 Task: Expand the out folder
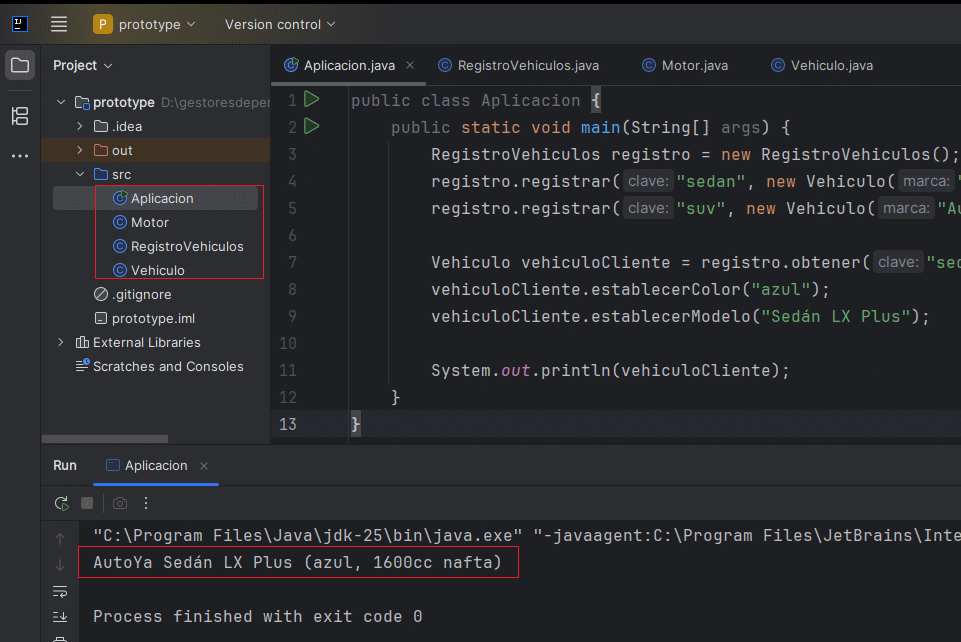[x=80, y=150]
